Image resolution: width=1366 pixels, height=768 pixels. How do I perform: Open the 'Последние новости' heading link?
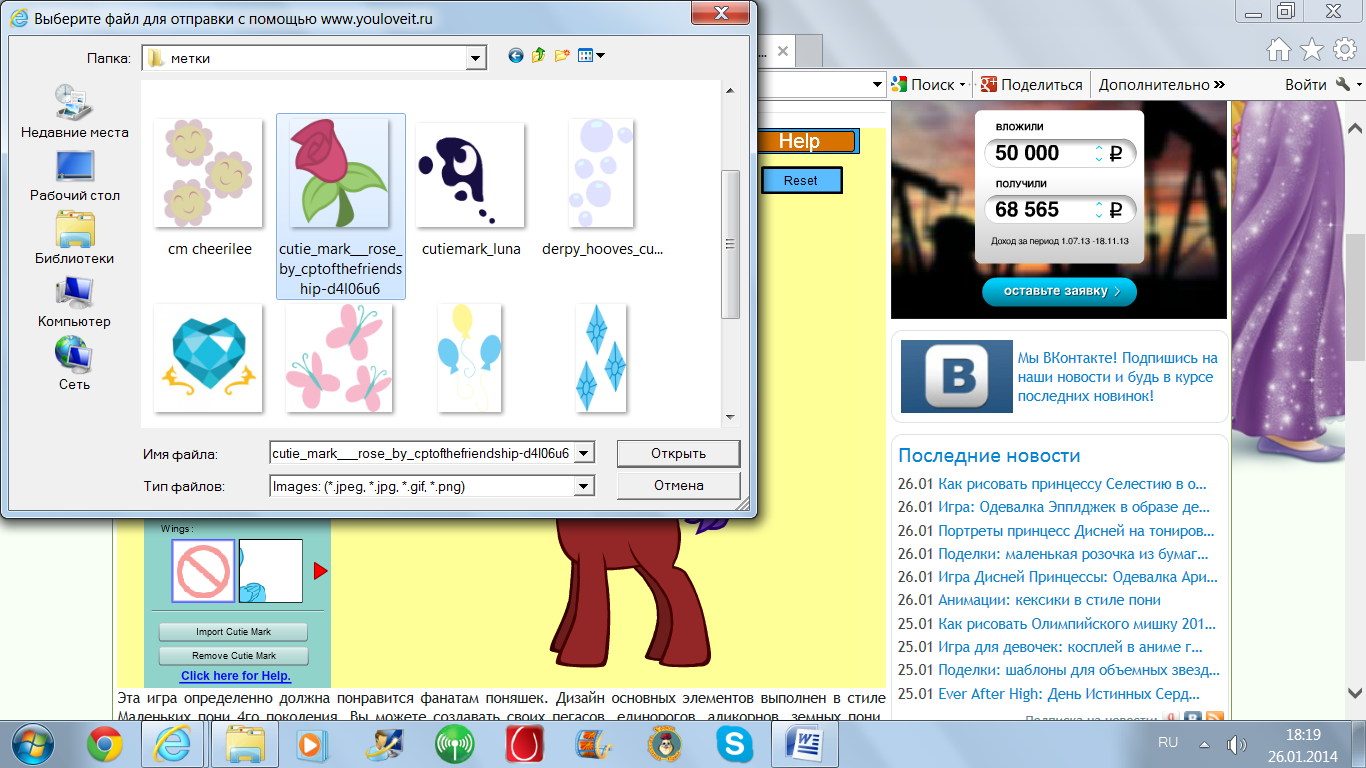click(989, 455)
